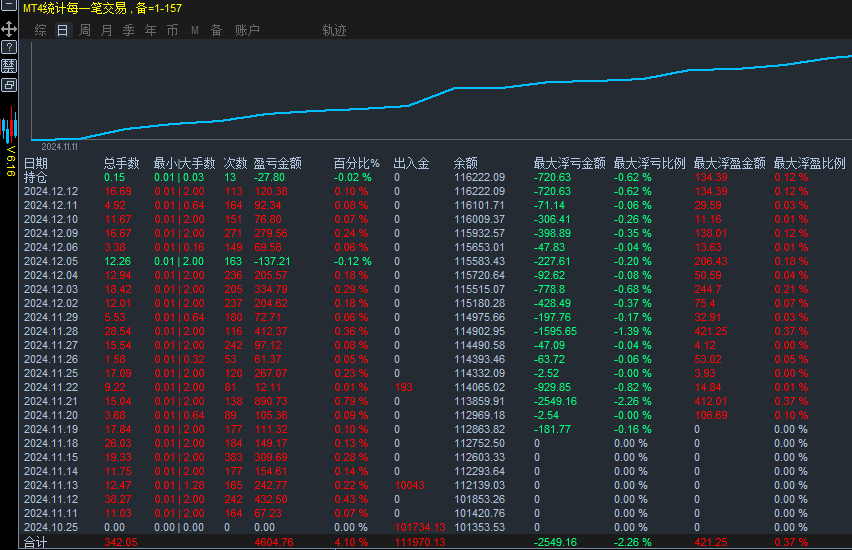Click the 116222.09 balance in the 2024.12.12 row
852x550 pixels.
pos(480,191)
